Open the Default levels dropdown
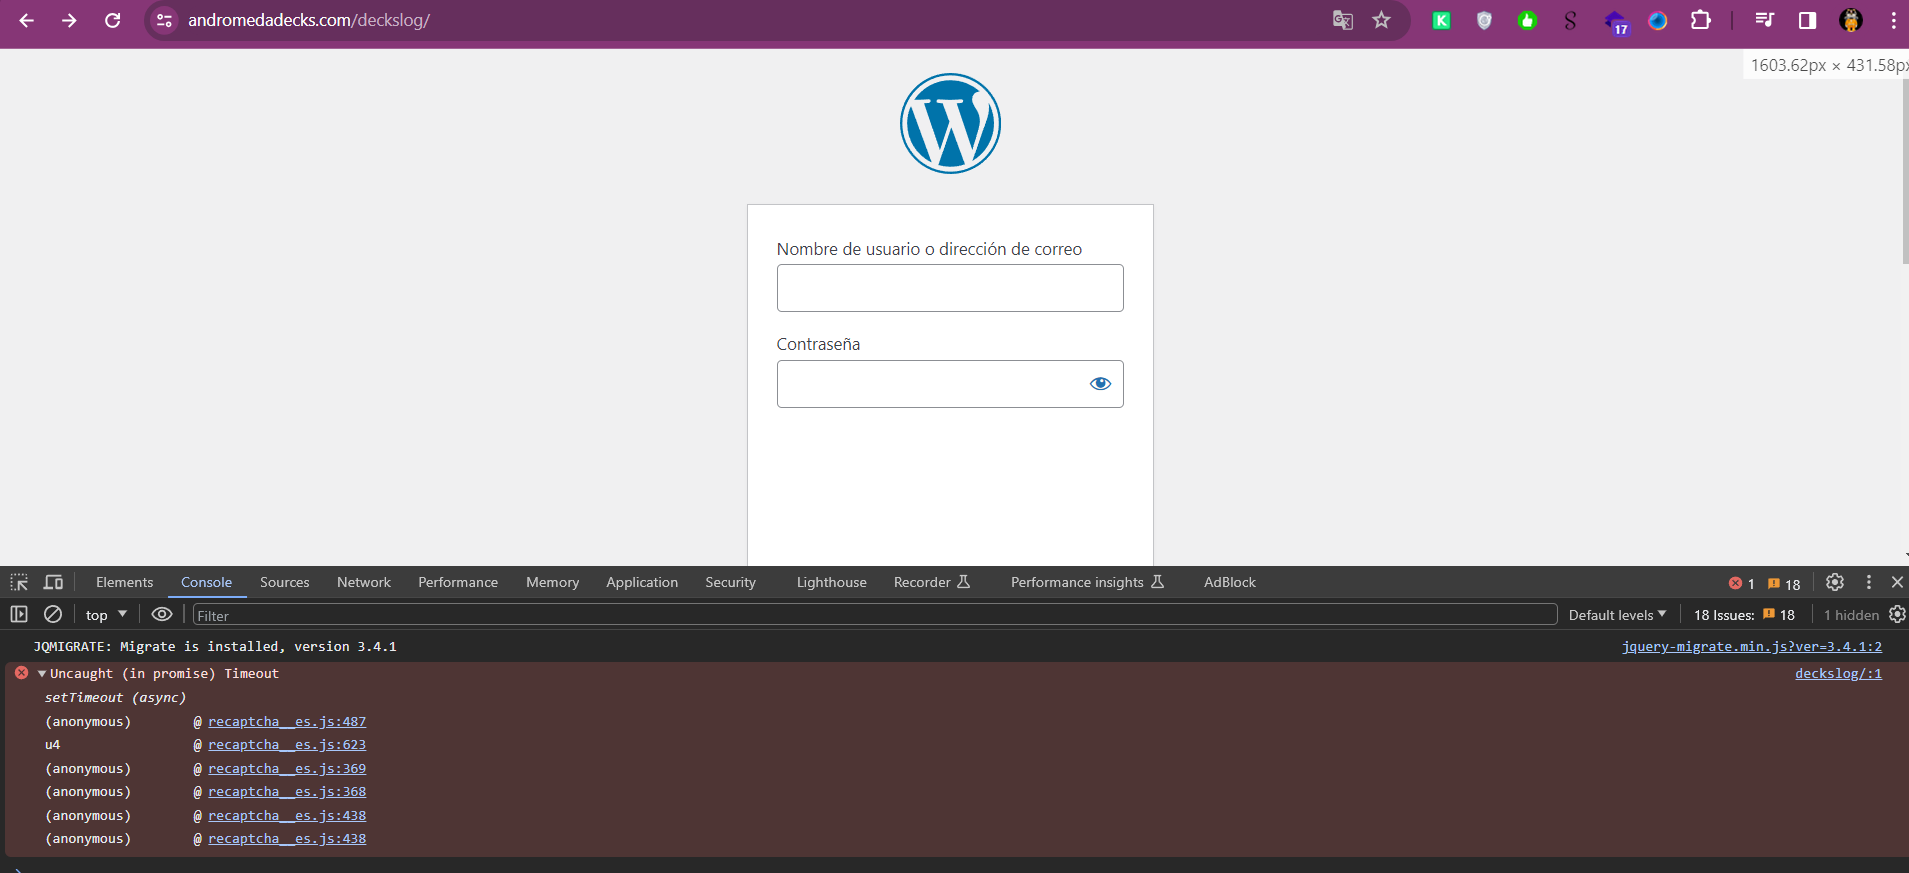 point(1617,615)
